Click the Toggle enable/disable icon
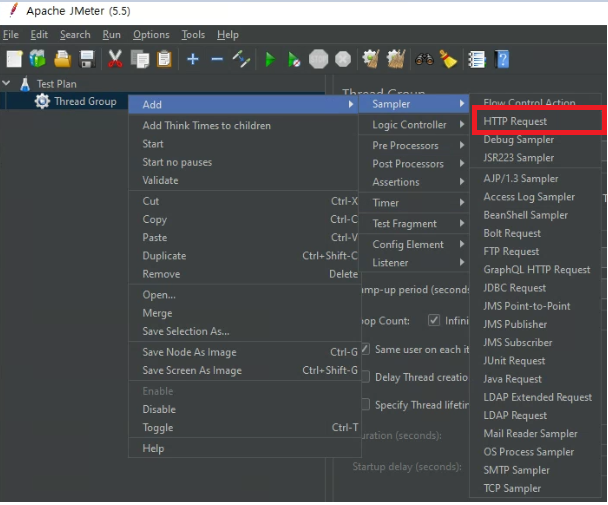Screen dimensions: 608x505 (241, 59)
